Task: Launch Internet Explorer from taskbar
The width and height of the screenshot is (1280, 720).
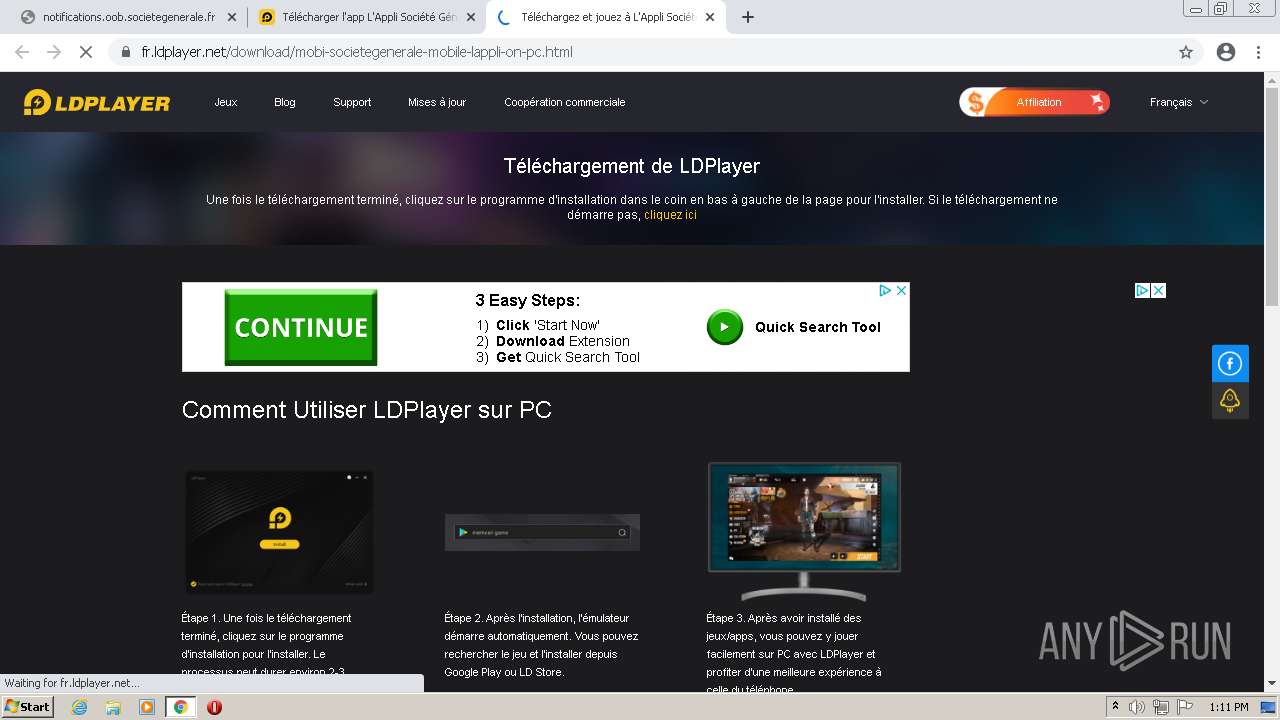Action: [x=79, y=707]
